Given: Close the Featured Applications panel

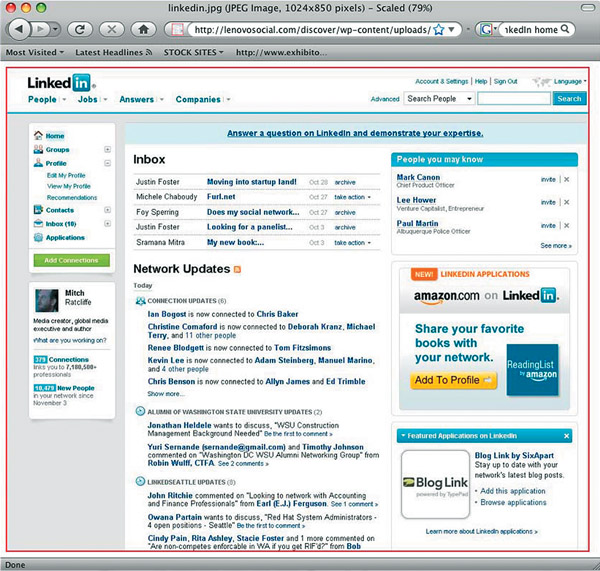Looking at the screenshot, I should 567,436.
